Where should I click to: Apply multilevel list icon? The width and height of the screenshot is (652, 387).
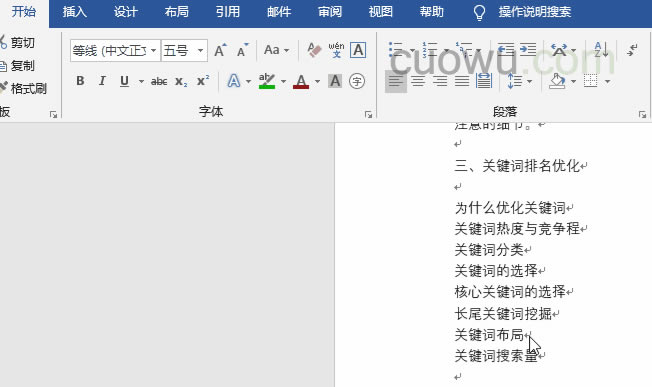coord(464,50)
